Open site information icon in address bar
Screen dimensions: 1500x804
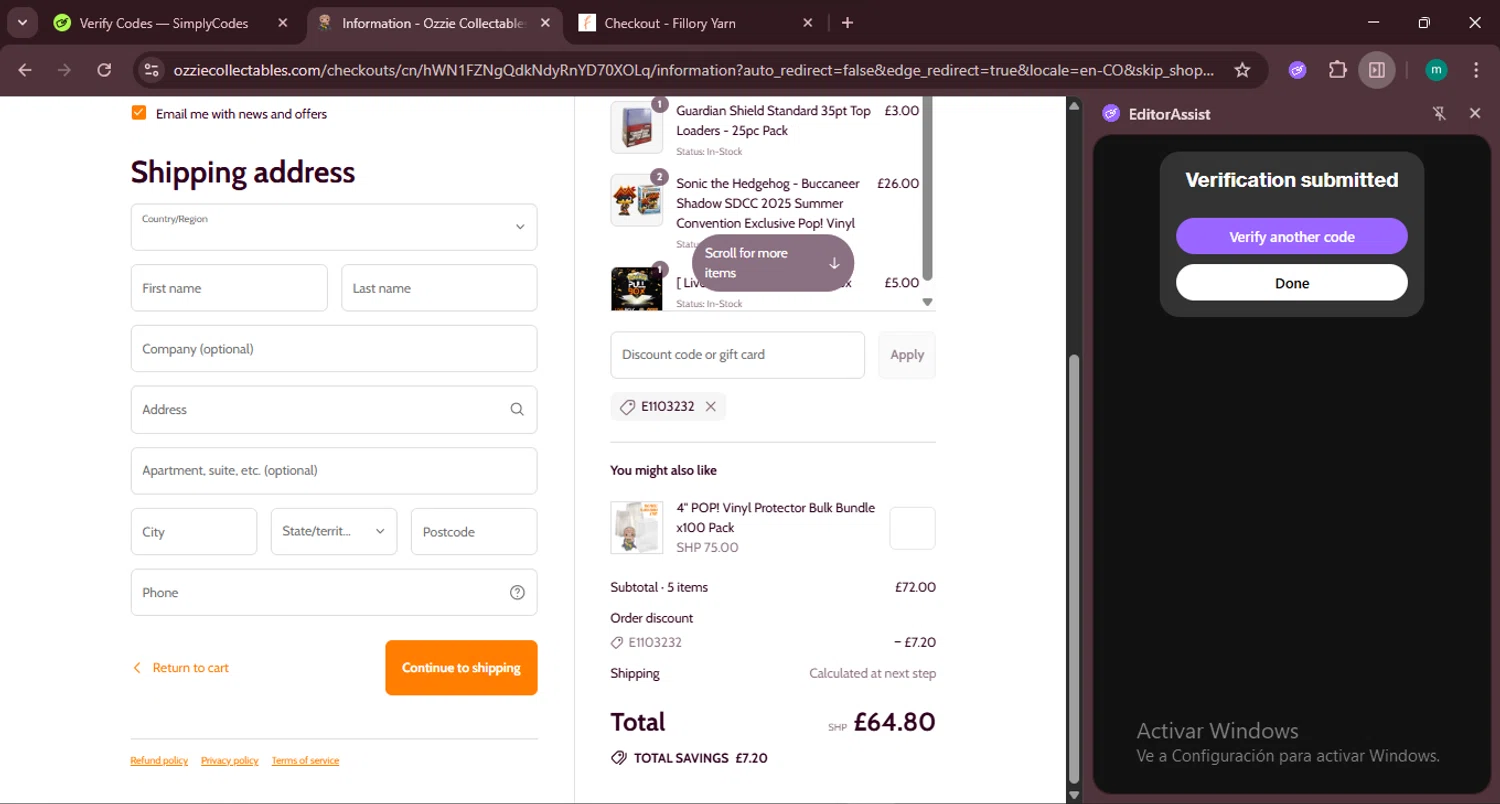coord(151,70)
